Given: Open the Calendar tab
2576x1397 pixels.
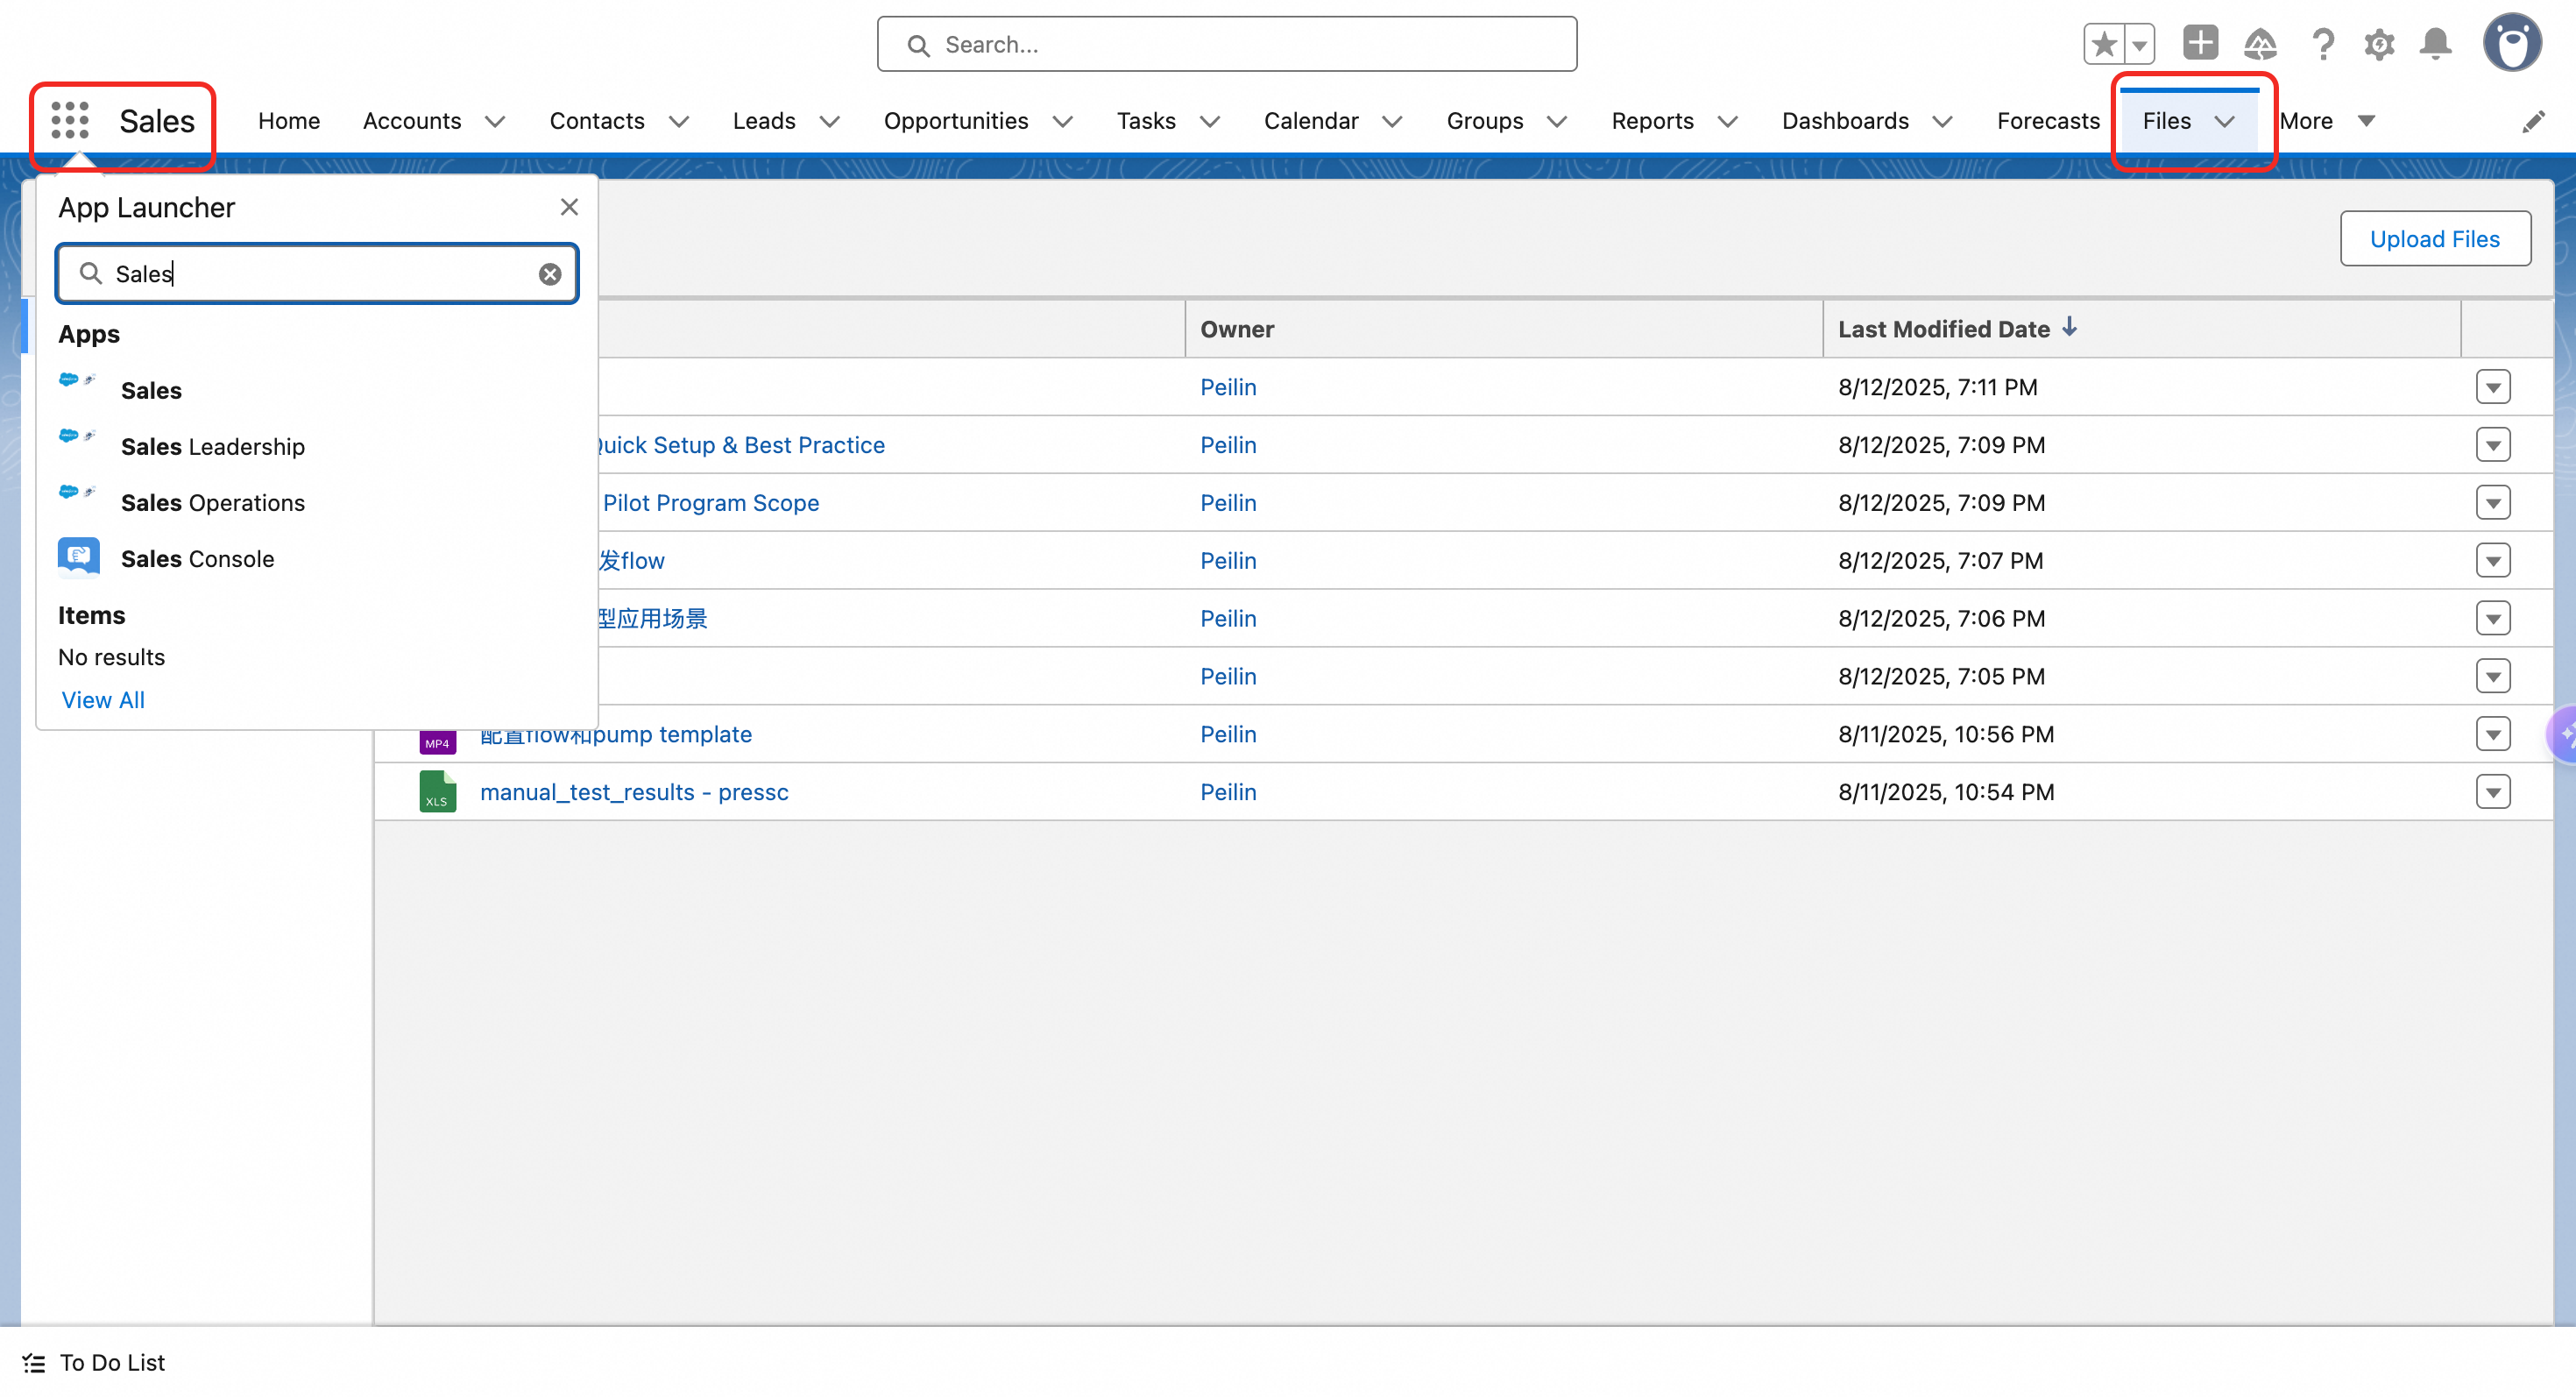Looking at the screenshot, I should click(x=1311, y=121).
